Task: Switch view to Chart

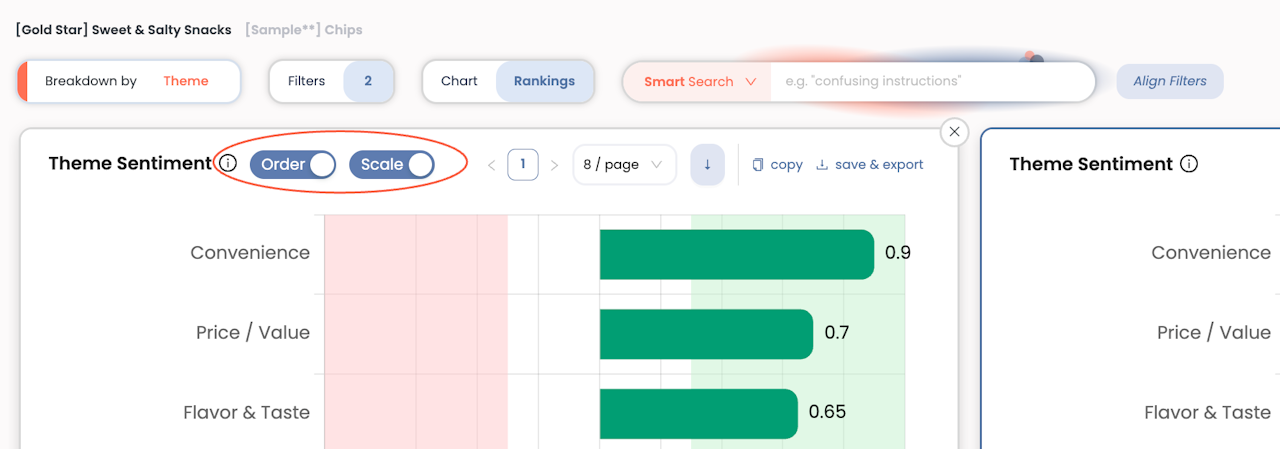Action: pyautogui.click(x=459, y=81)
